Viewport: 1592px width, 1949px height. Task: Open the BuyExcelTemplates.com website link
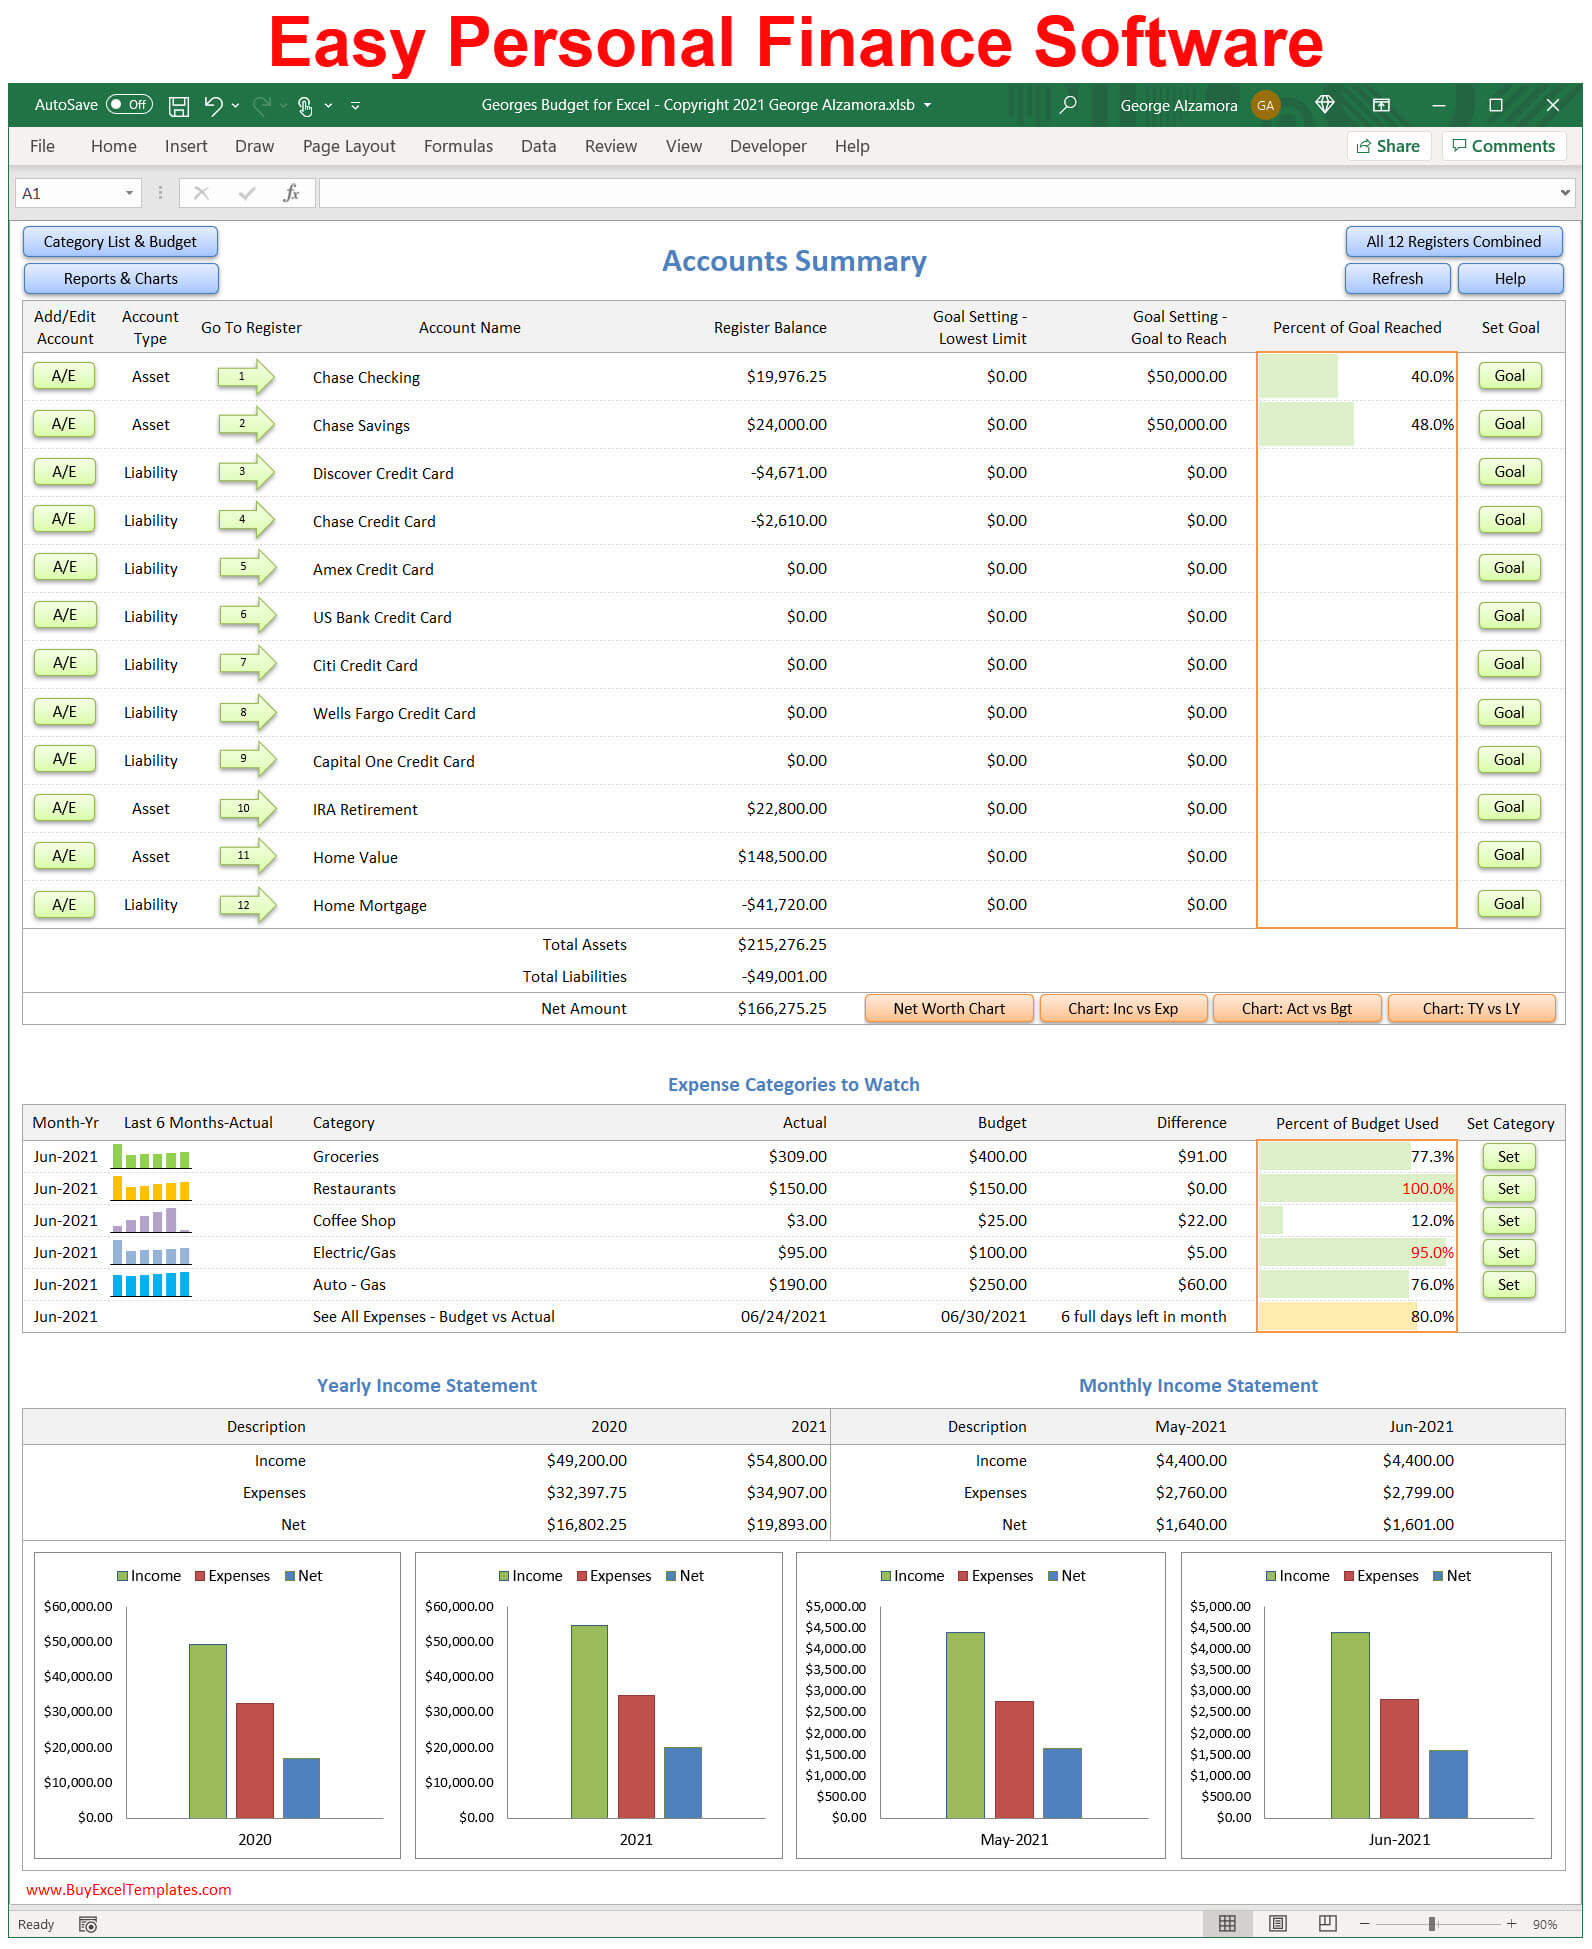pos(128,1889)
